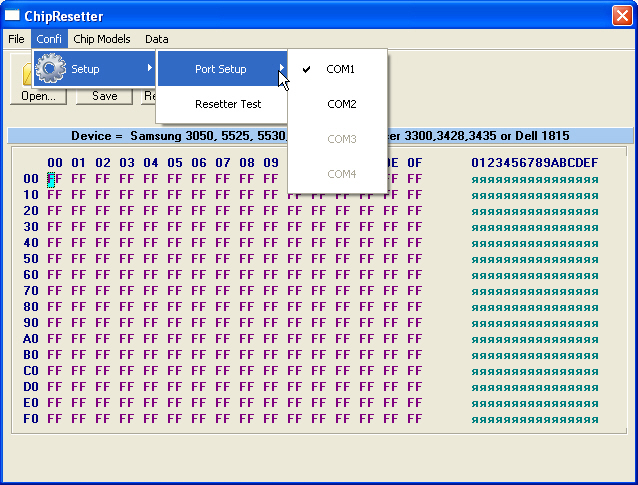Open the Data menu
Image resolution: width=638 pixels, height=485 pixels.
click(156, 39)
